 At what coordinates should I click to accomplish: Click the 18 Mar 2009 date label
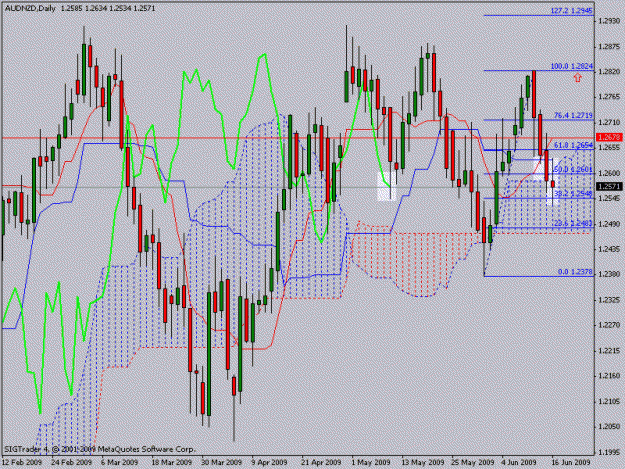[171, 462]
